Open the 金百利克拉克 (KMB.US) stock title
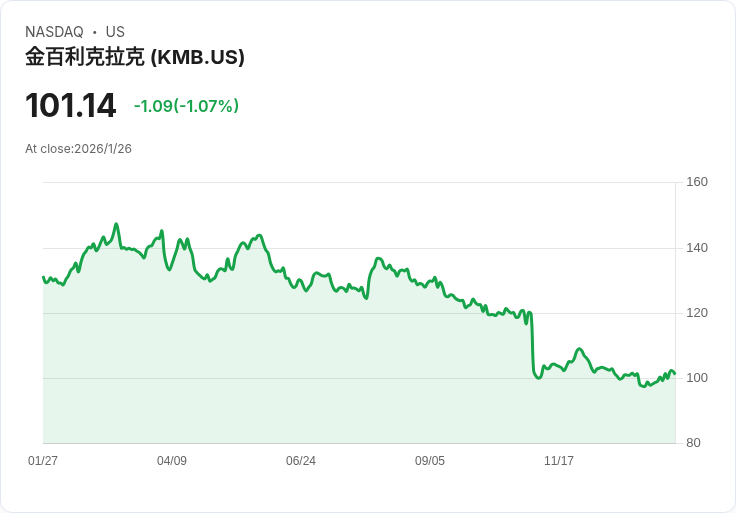The image size is (736, 513). (135, 57)
